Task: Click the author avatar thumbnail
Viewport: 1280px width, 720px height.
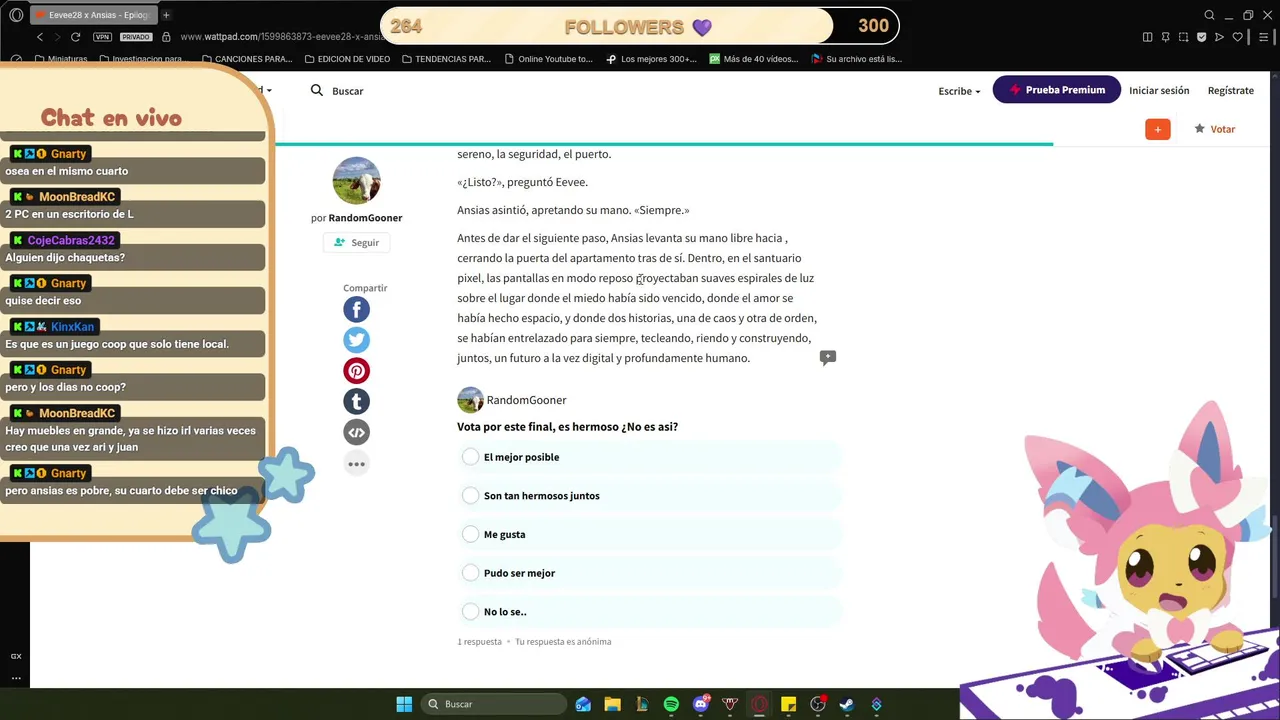Action: pyautogui.click(x=356, y=181)
